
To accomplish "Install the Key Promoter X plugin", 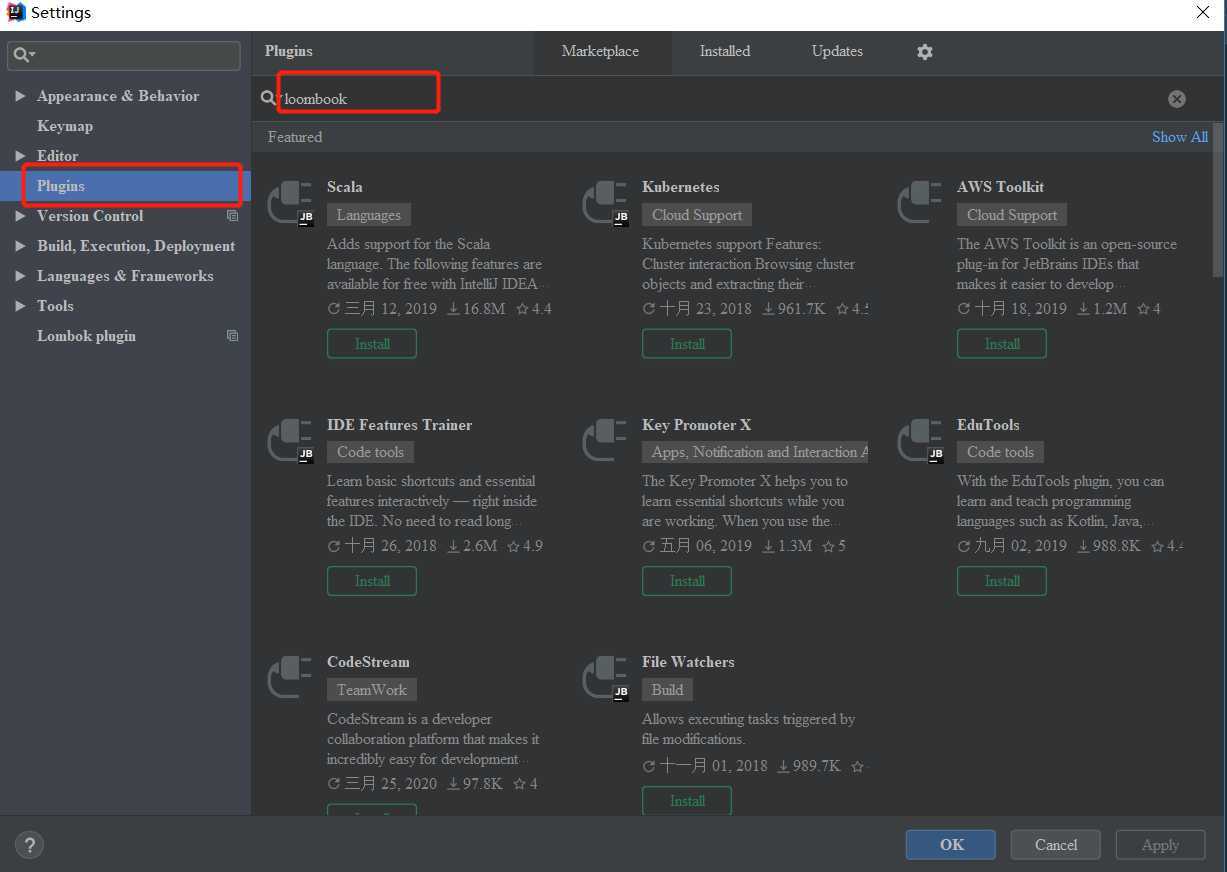I will coord(687,581).
